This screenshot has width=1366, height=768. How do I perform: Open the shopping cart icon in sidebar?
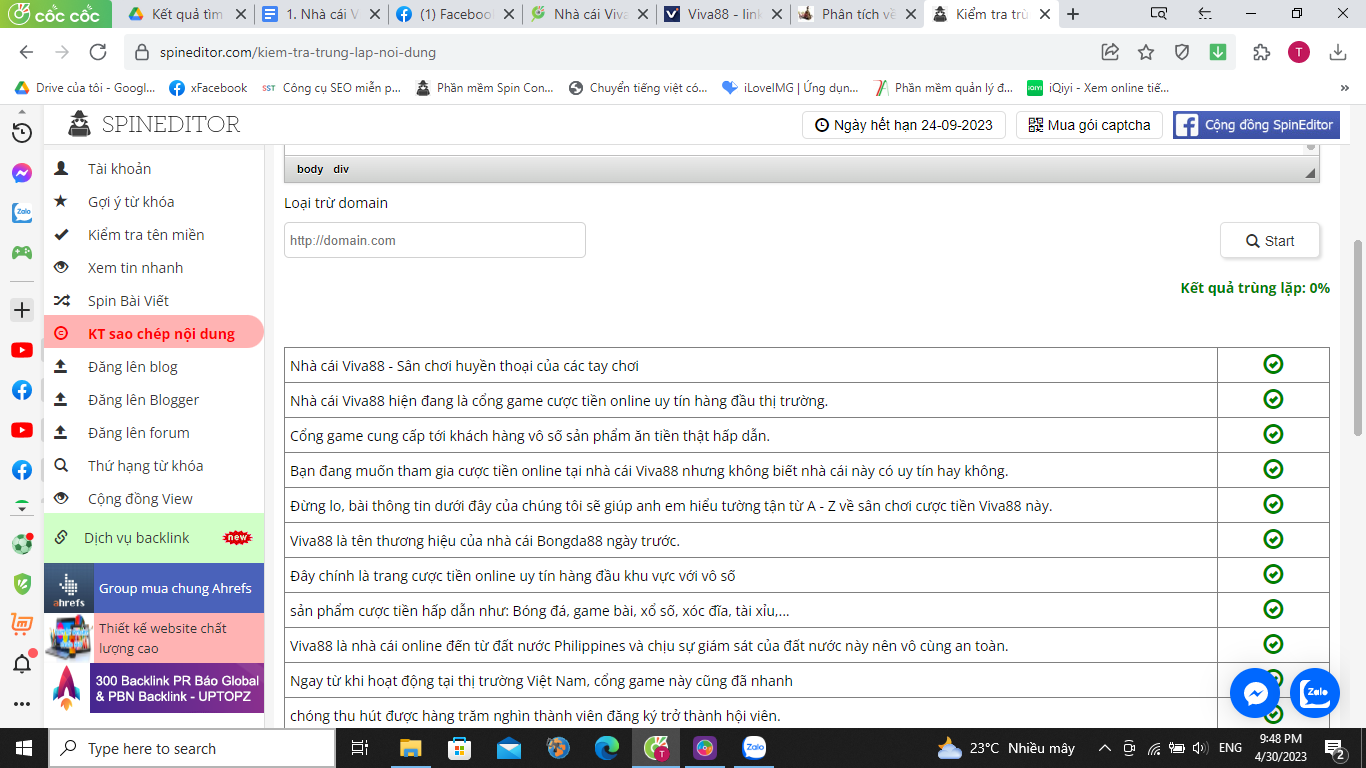(x=21, y=623)
